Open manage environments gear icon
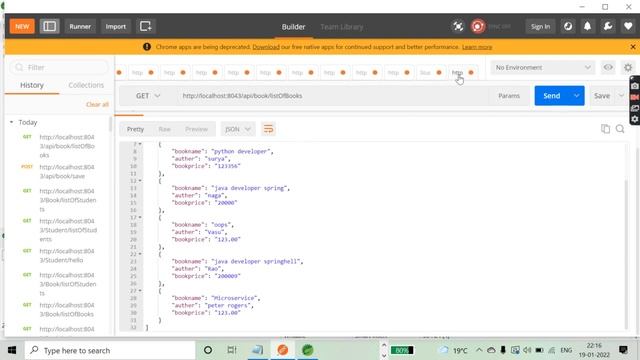Screen dimensions: 640x360 628,67
